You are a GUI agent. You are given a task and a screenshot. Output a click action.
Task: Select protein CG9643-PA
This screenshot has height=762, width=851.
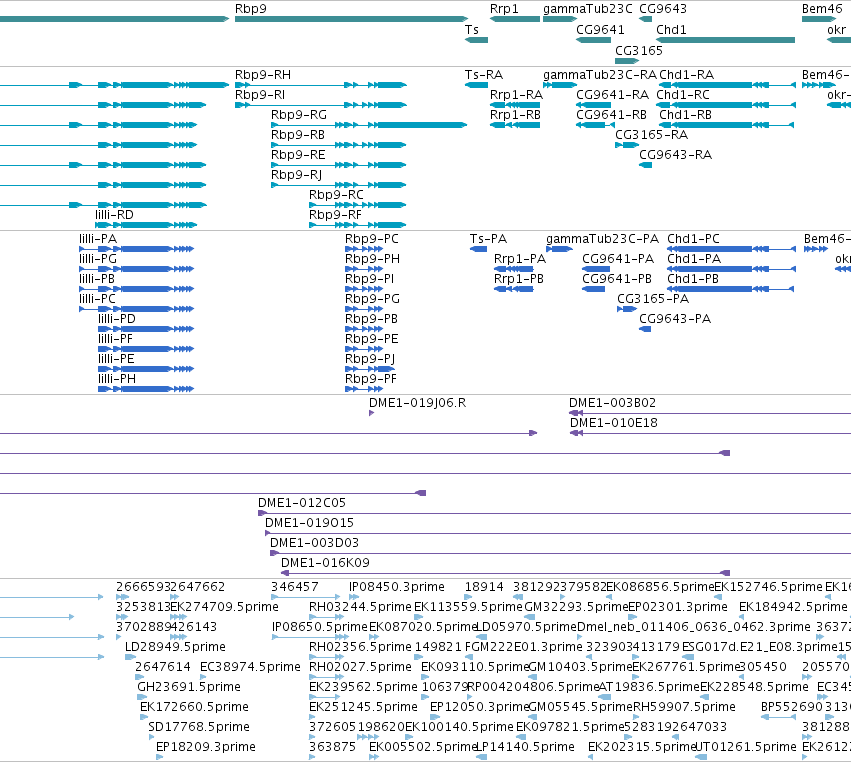645,329
